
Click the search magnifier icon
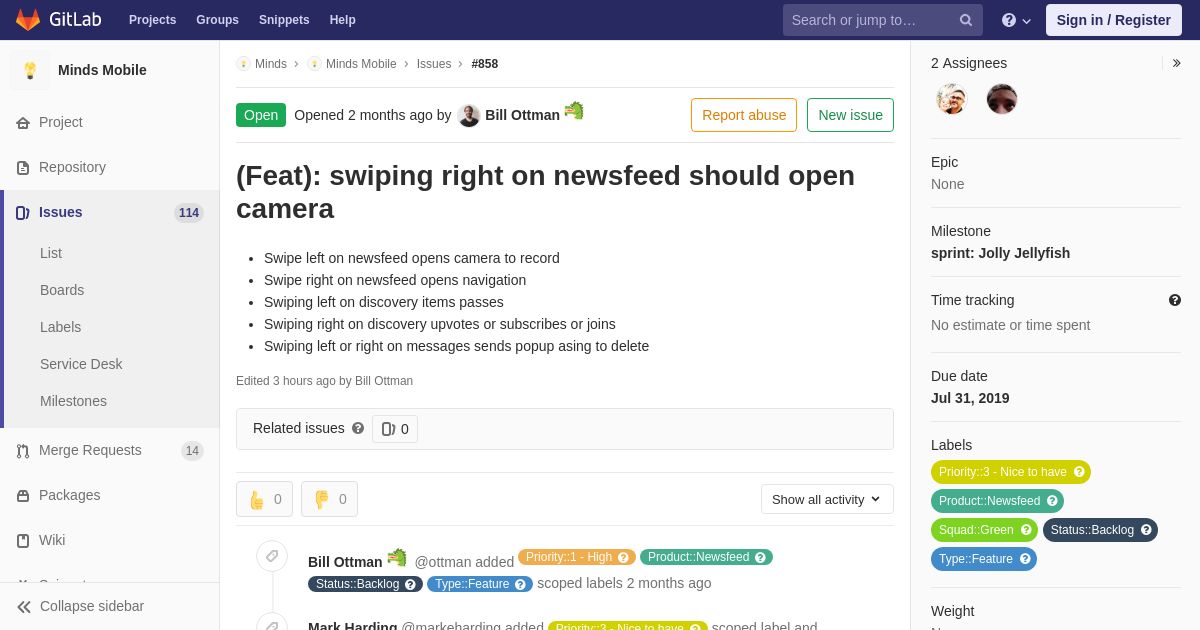[x=966, y=20]
